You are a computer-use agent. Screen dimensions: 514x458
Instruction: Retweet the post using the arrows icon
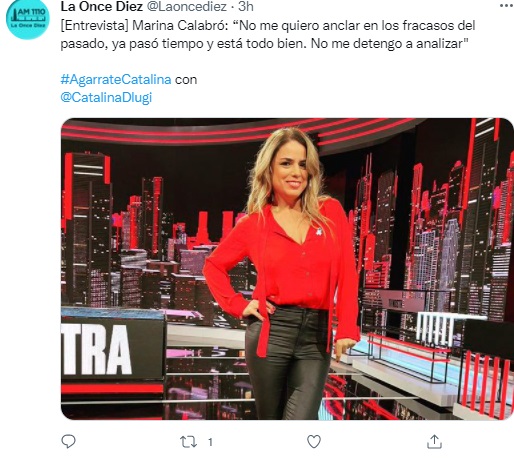click(188, 442)
